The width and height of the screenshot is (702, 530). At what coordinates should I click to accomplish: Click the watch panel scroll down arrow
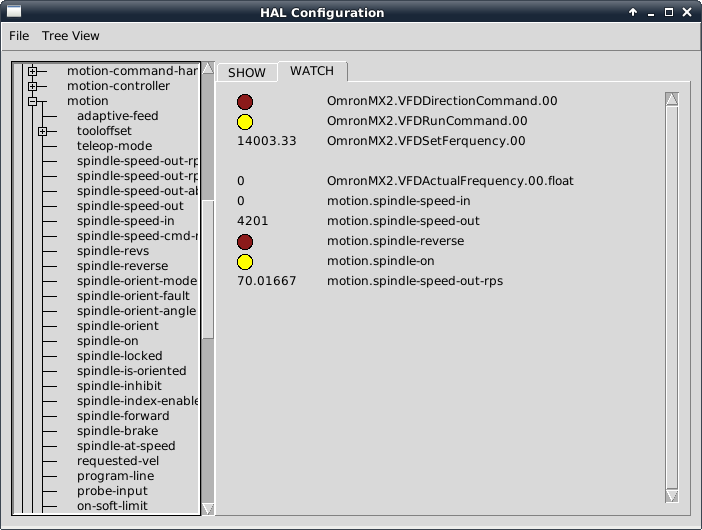tap(672, 496)
